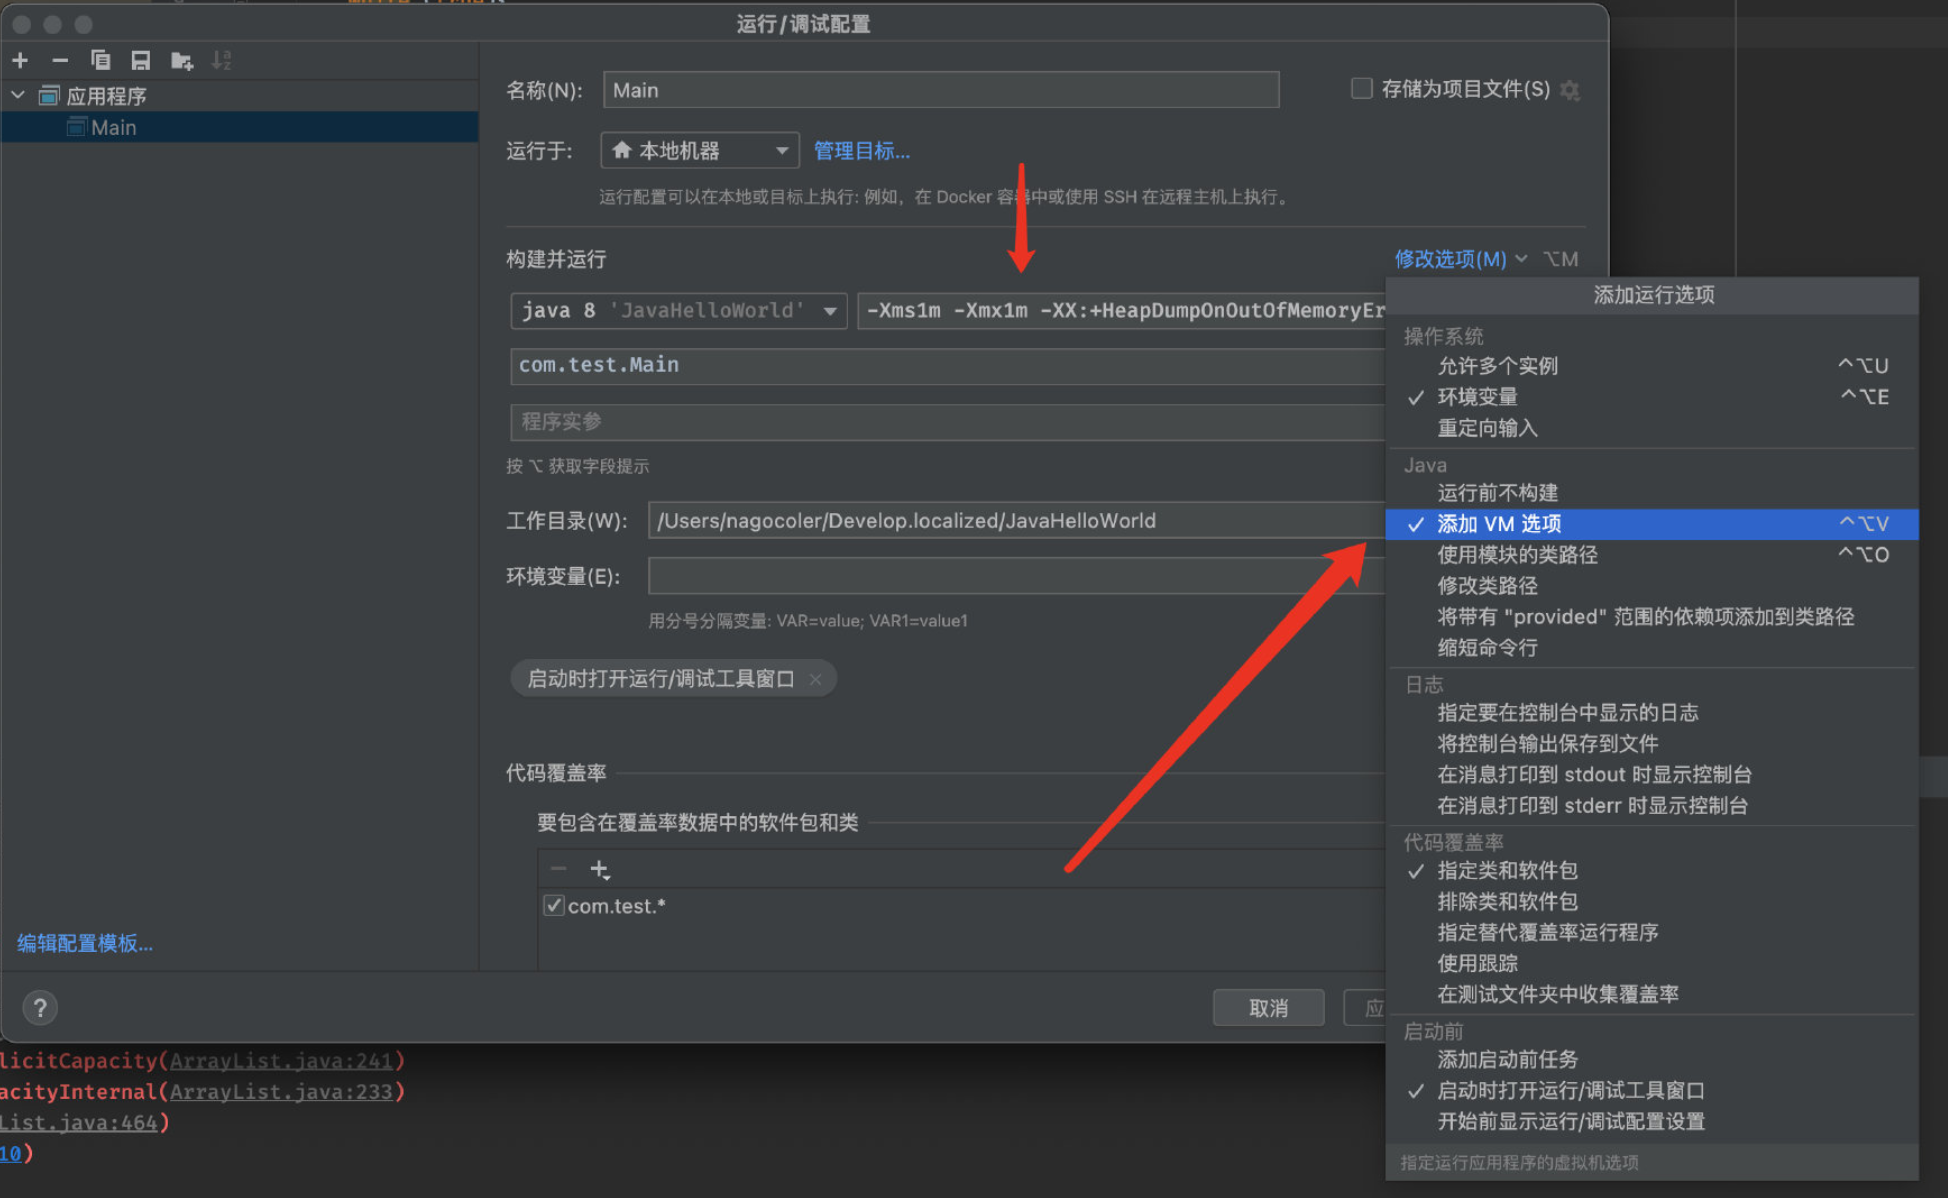The image size is (1948, 1198).
Task: Add a package to the coverage list
Action: (599, 869)
